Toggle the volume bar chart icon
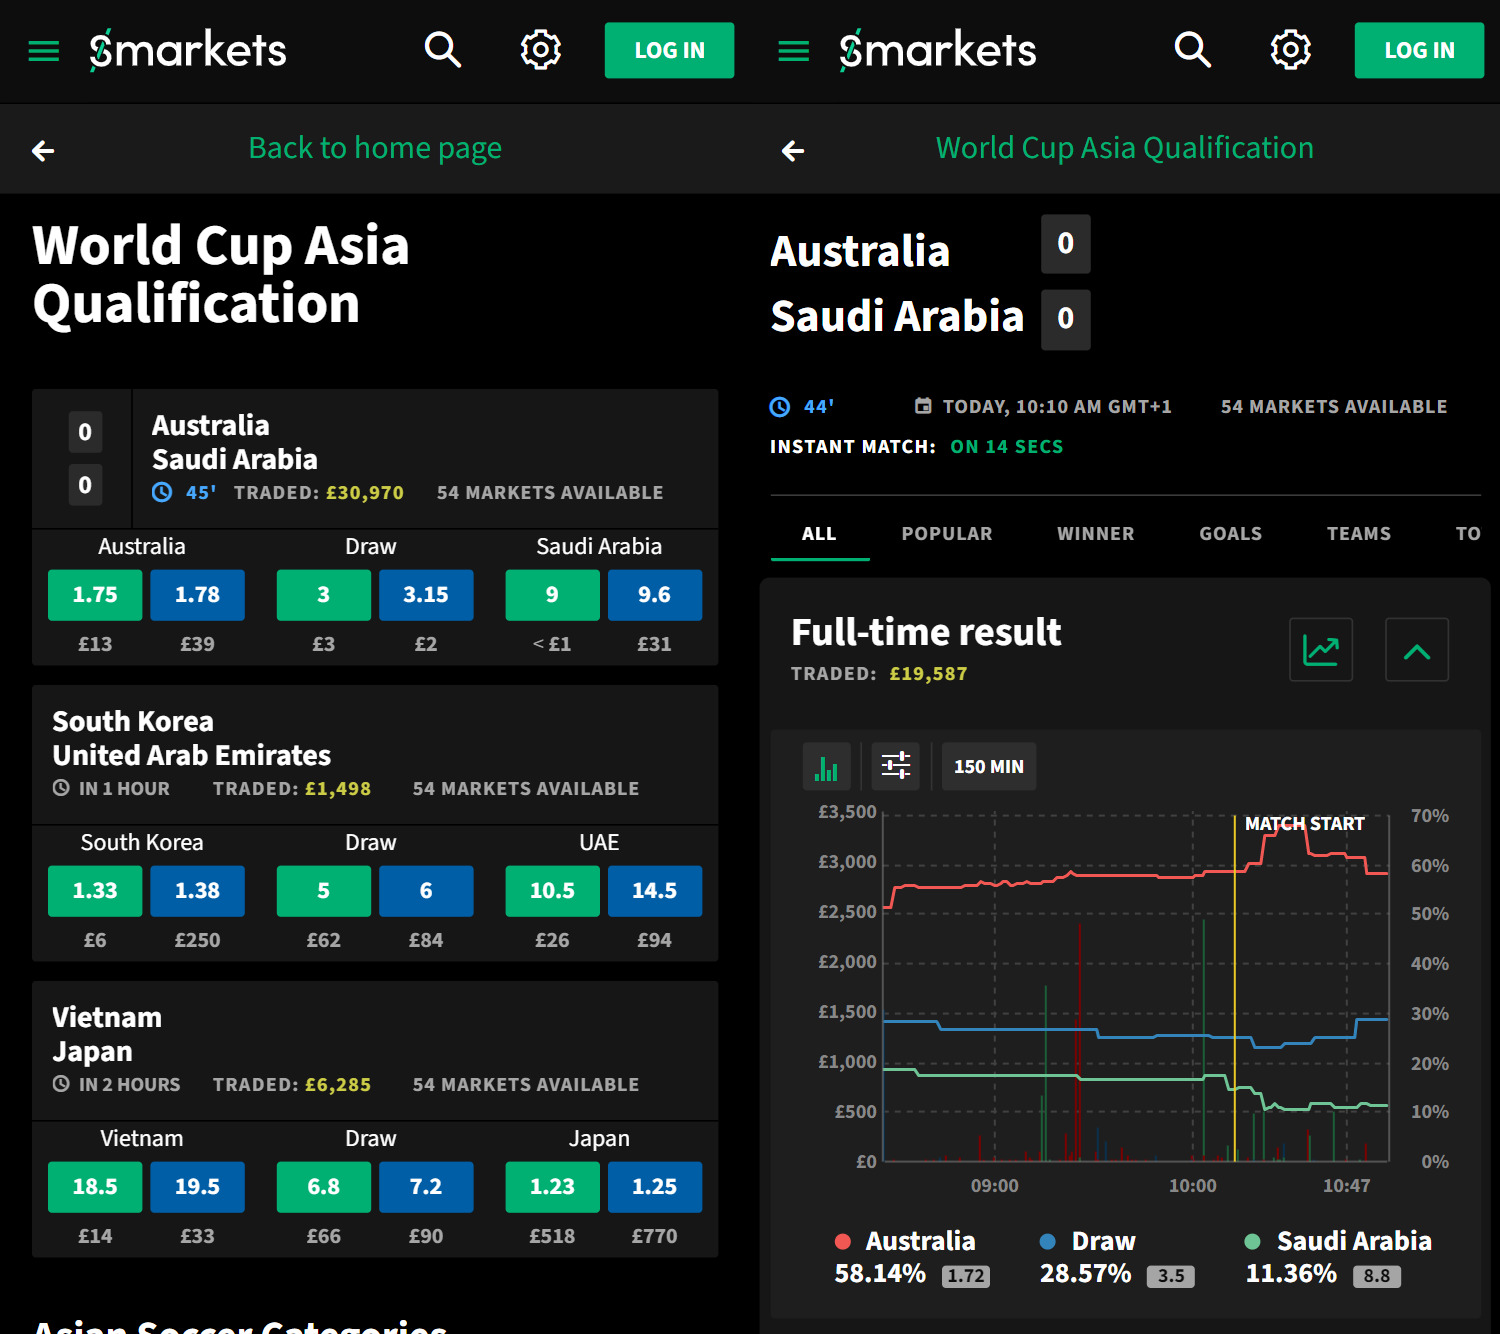This screenshot has width=1500, height=1334. pos(827,767)
